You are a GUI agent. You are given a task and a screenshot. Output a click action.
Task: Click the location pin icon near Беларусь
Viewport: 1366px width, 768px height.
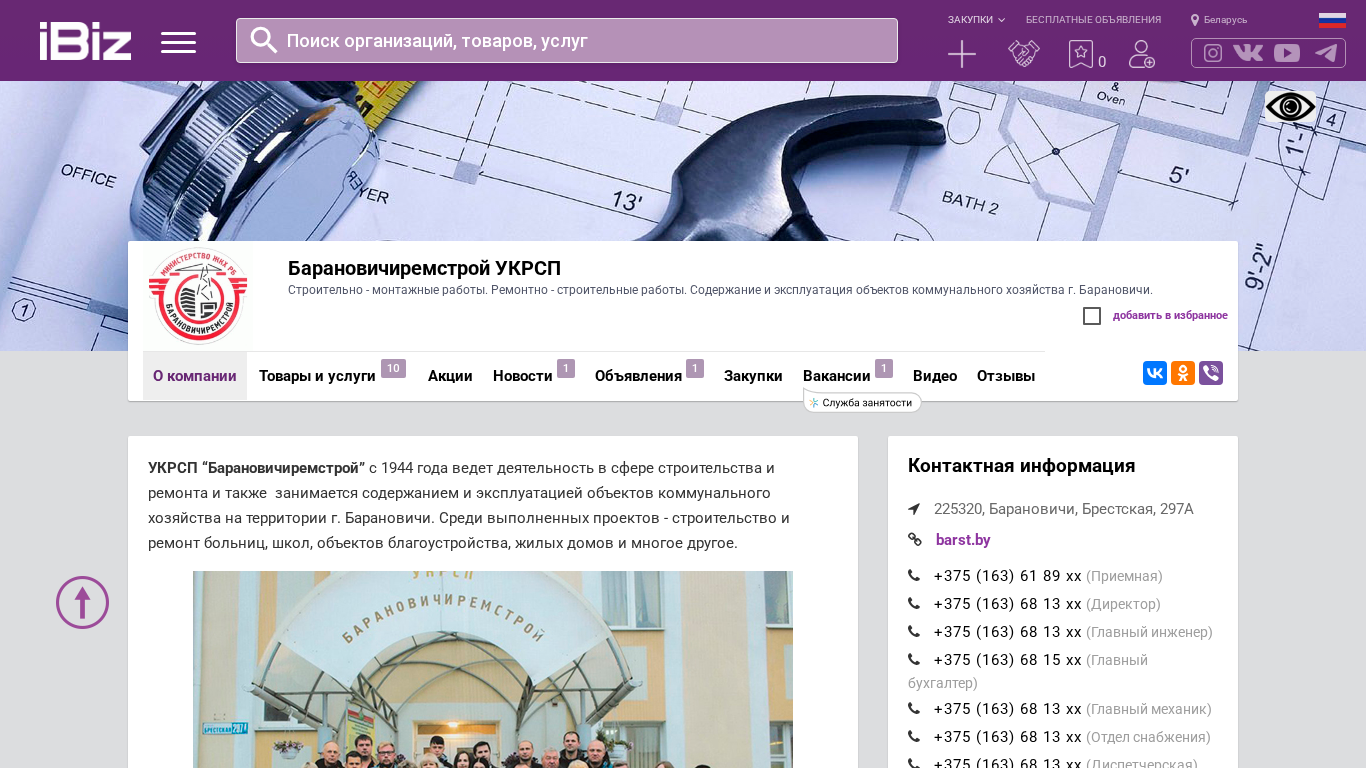coord(1195,20)
